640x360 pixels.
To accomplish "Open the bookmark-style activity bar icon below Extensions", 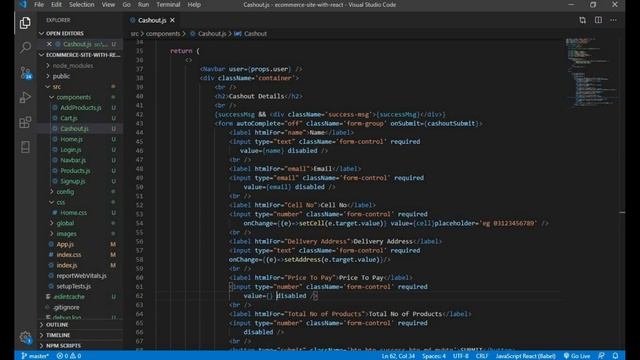I will click(x=25, y=147).
